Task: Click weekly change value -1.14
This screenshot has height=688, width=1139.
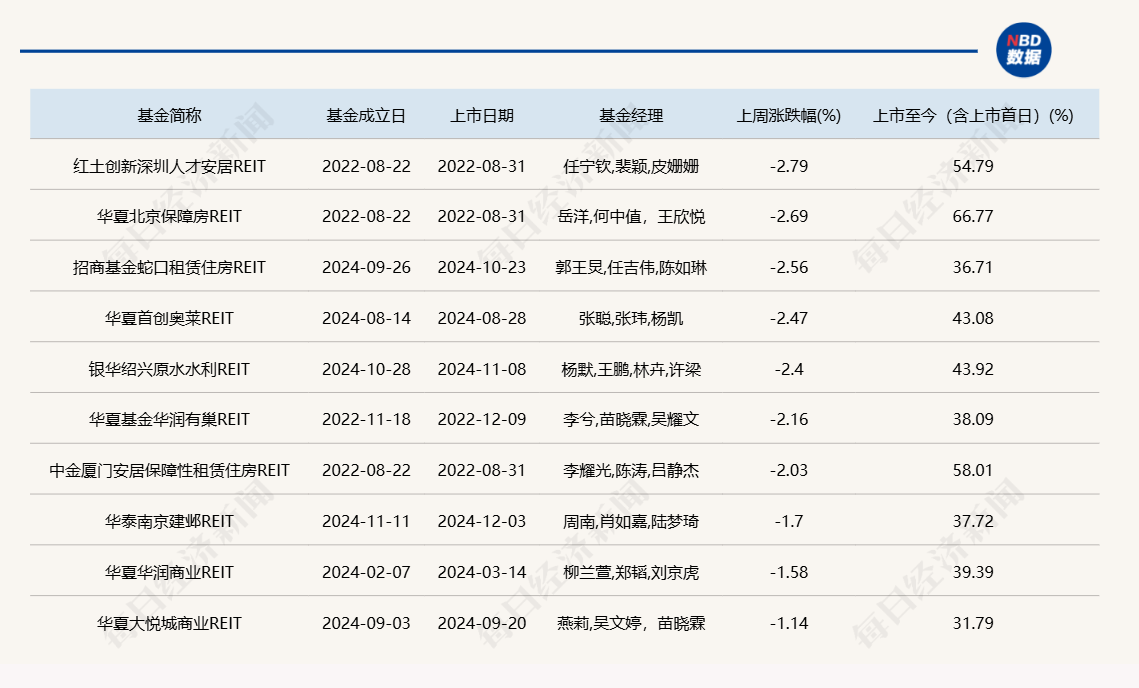Action: (x=789, y=623)
